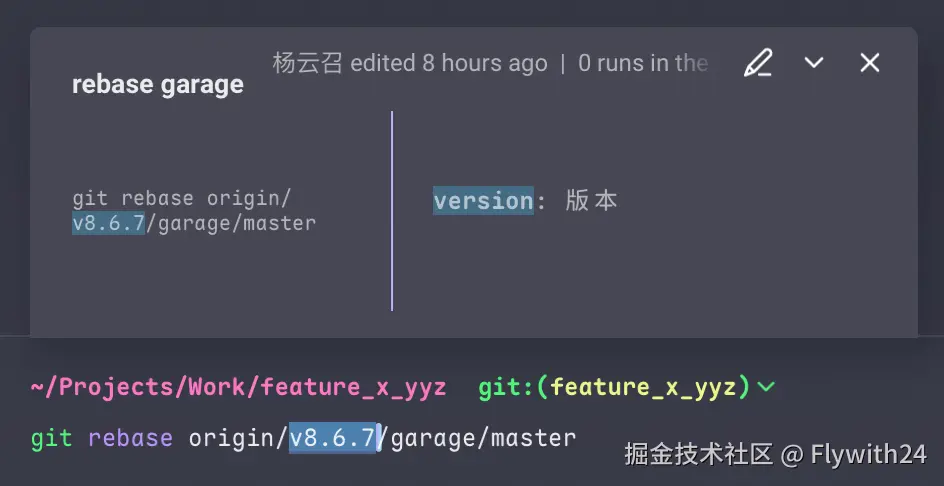This screenshot has width=944, height=486.
Task: Click the "0 runs in the" run count text
Action: point(643,63)
